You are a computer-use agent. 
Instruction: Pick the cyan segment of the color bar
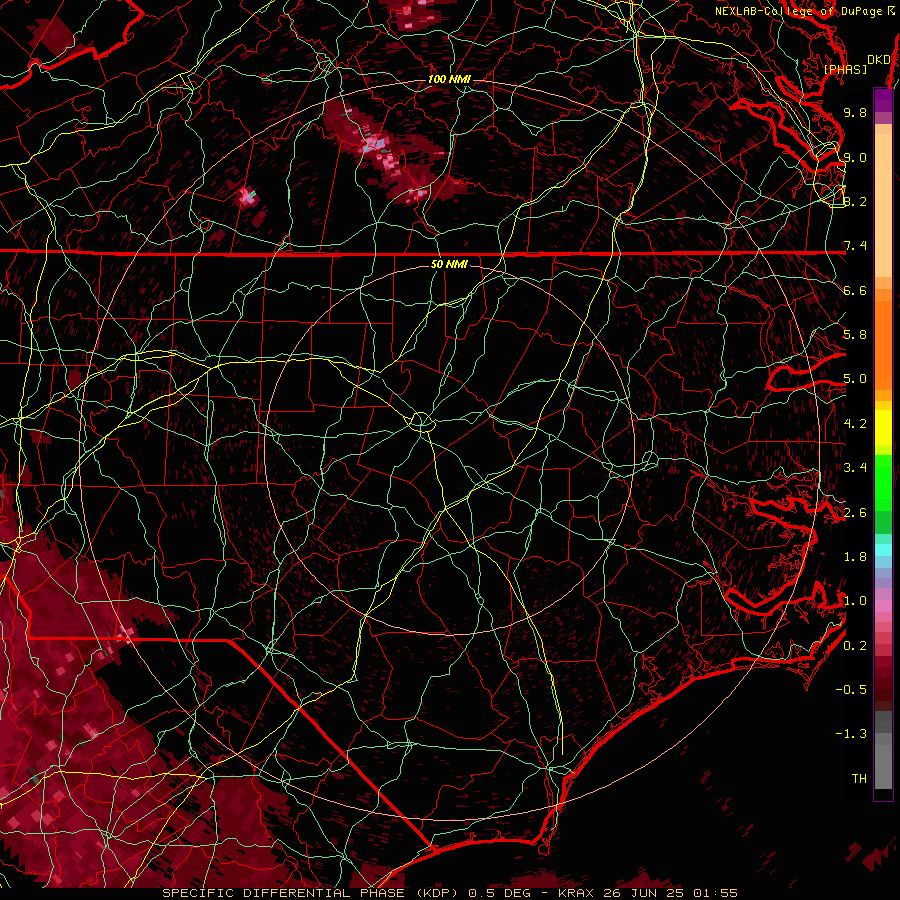click(883, 550)
